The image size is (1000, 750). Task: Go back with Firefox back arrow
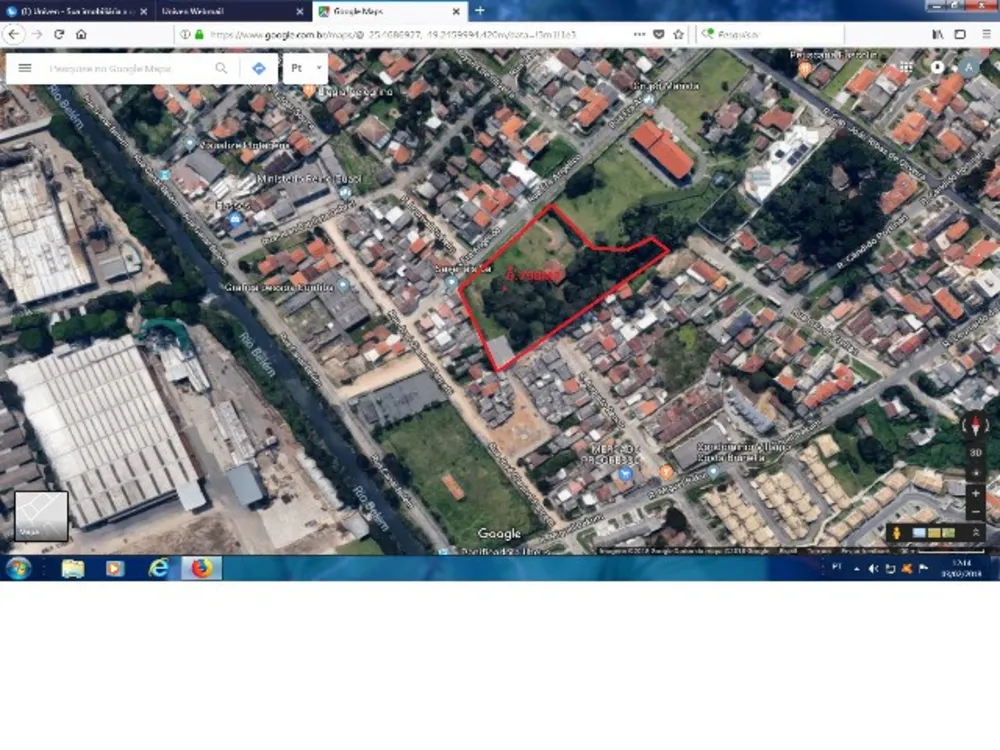tap(15, 34)
